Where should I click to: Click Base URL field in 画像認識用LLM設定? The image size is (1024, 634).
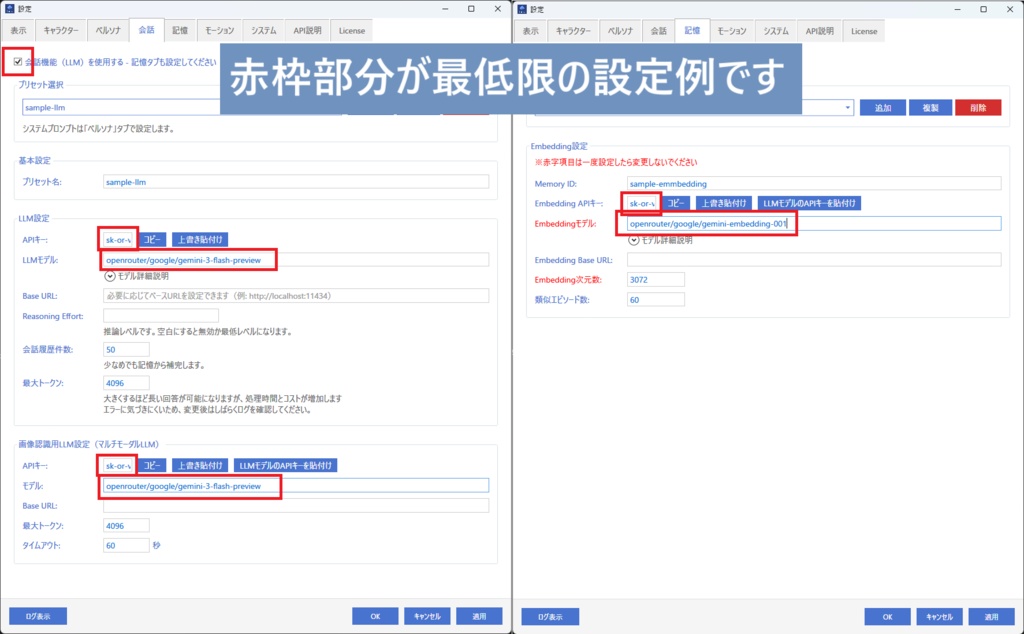pos(296,505)
